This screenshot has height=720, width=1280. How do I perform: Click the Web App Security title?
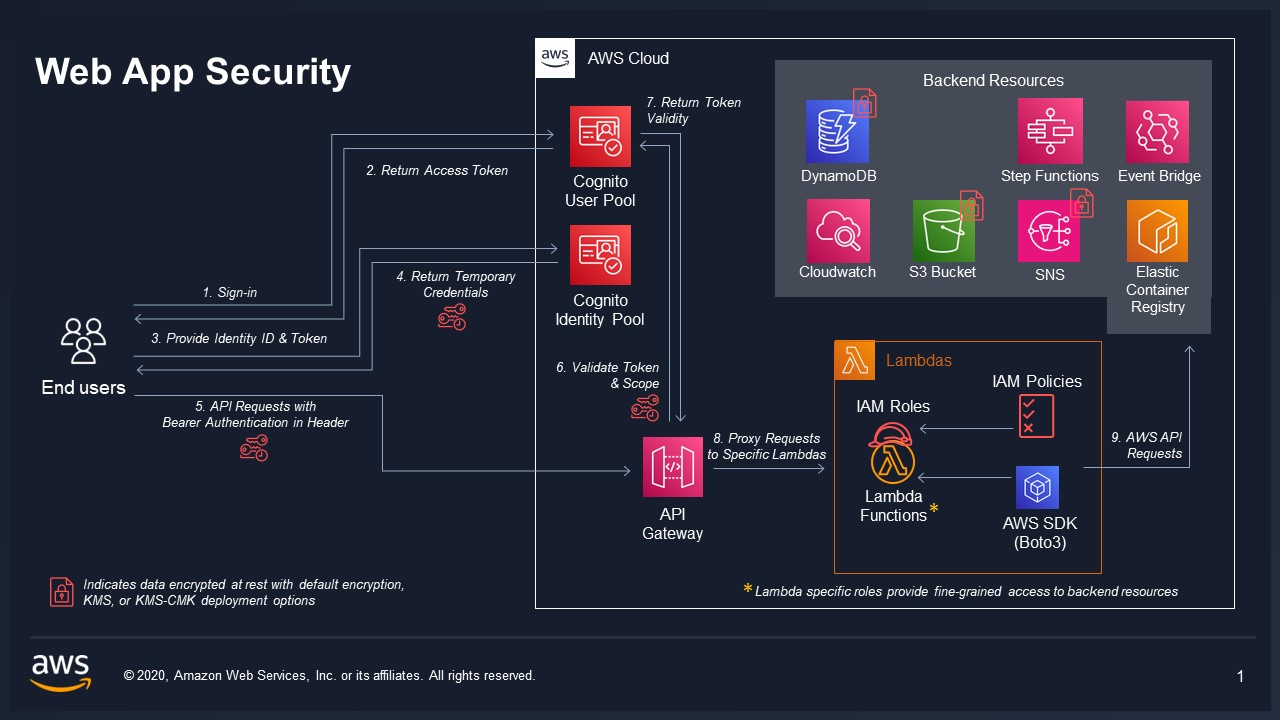pyautogui.click(x=193, y=72)
